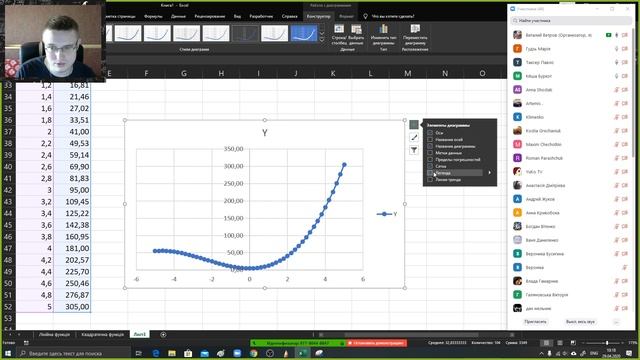Click Klimenko muted microphone icon
Image resolution: width=640 pixels, height=360 pixels.
(617, 117)
